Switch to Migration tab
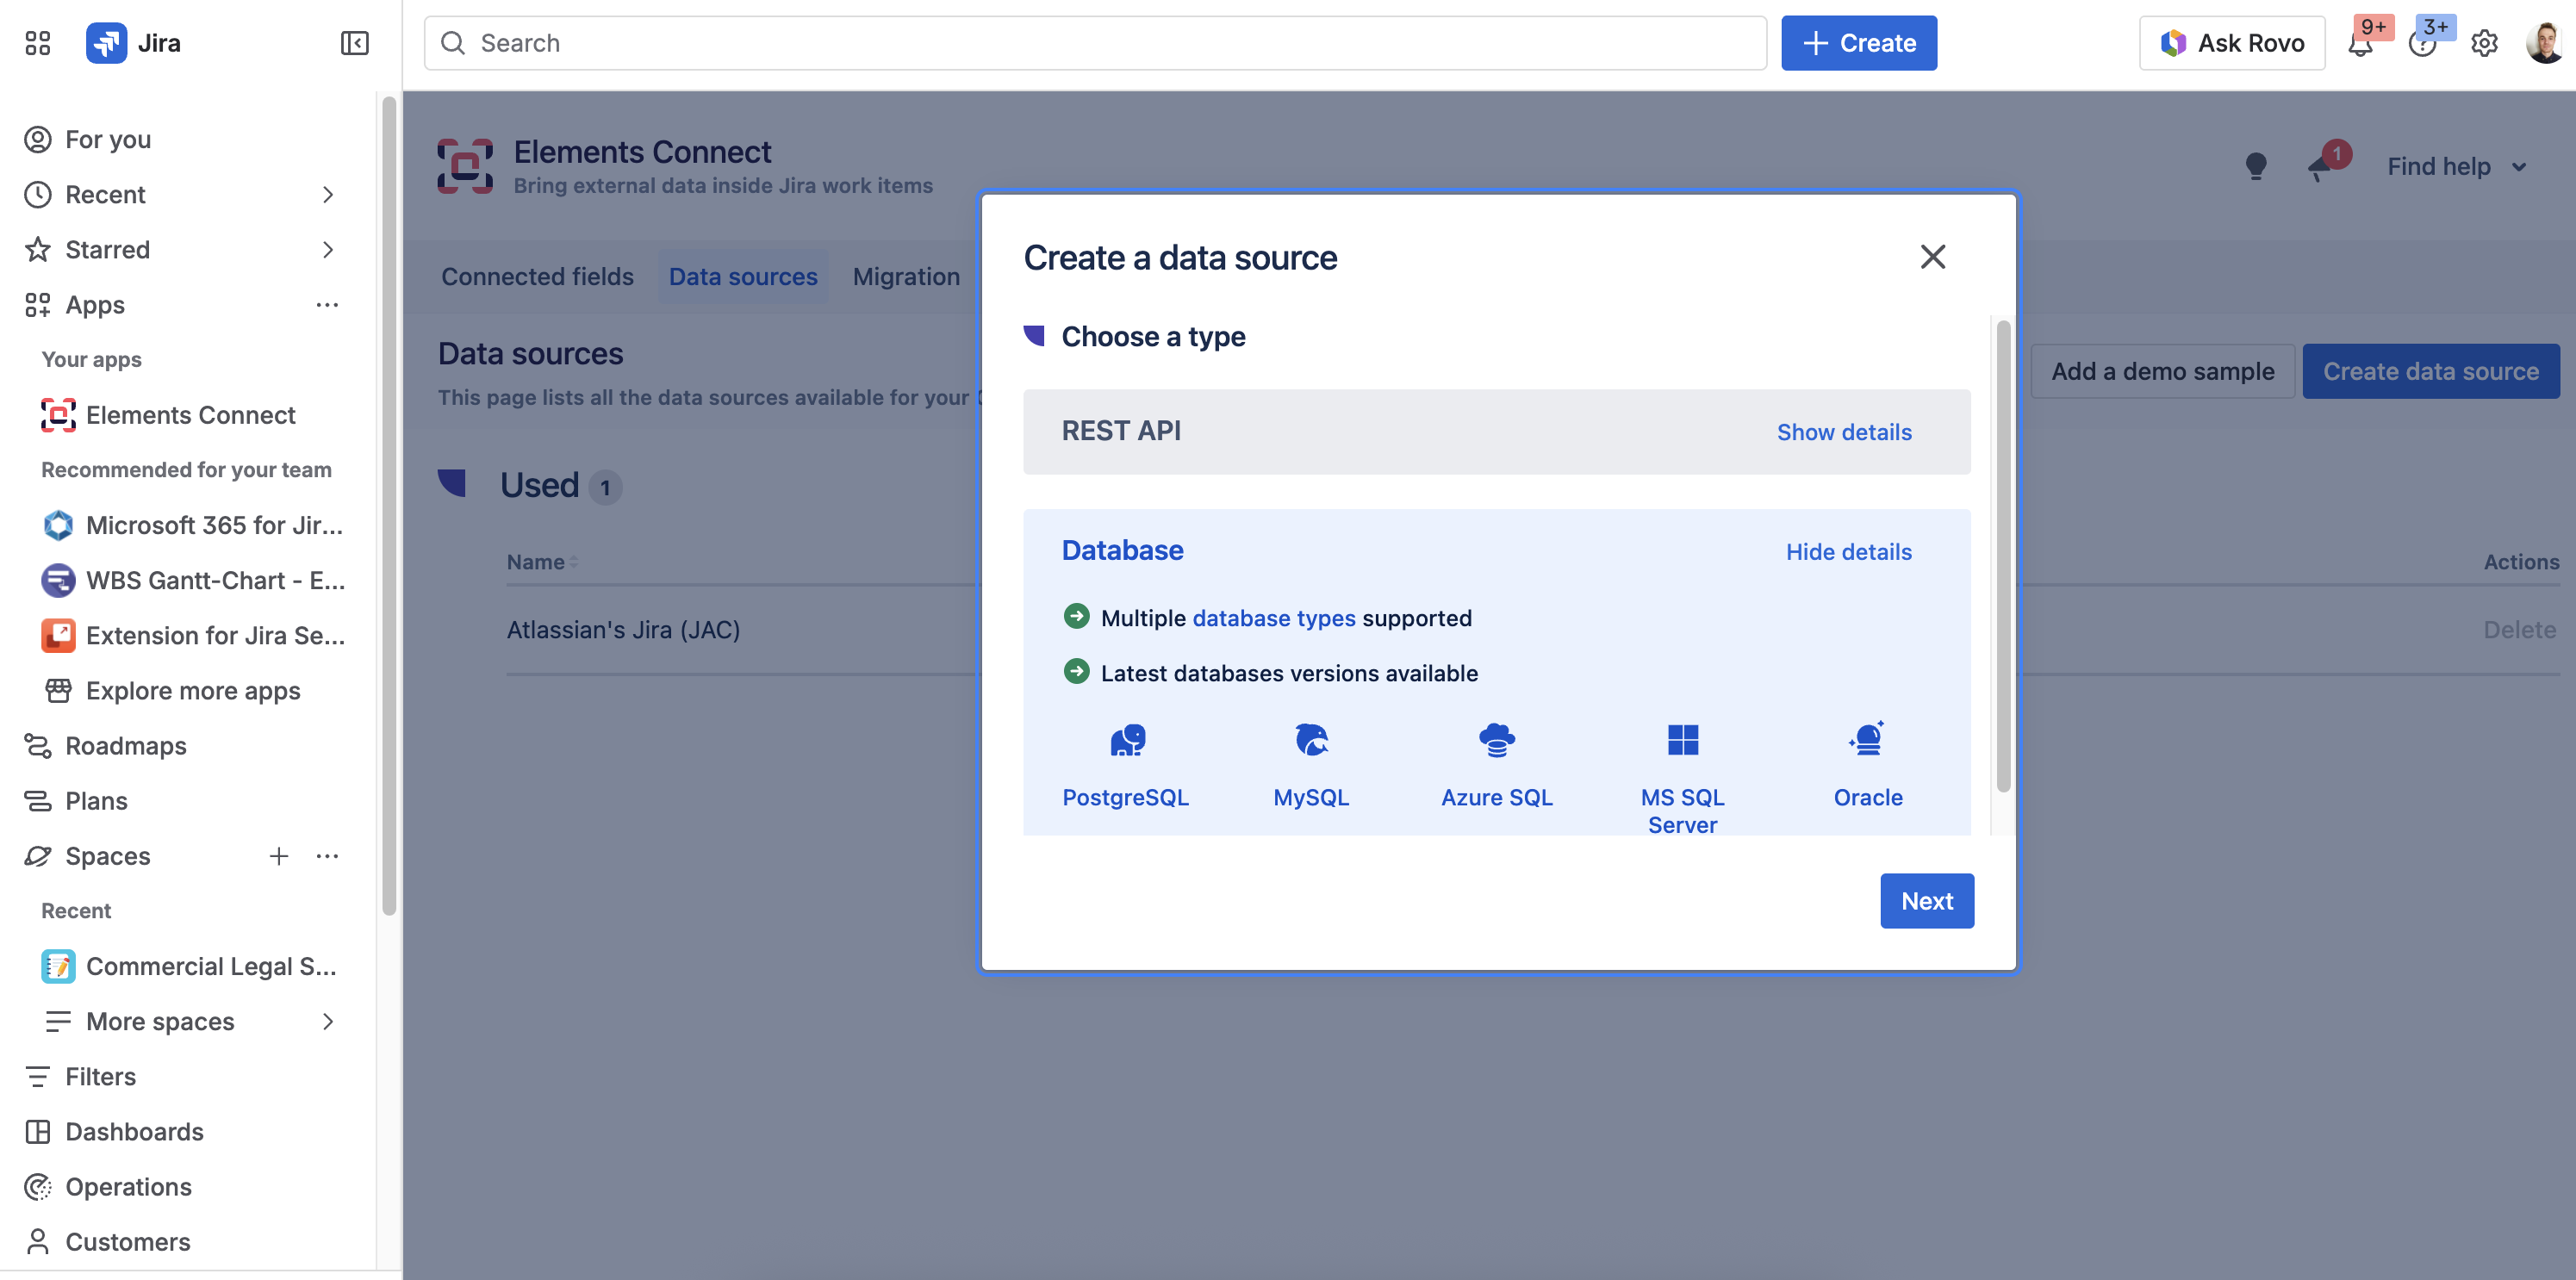The width and height of the screenshot is (2576, 1280). [x=906, y=276]
